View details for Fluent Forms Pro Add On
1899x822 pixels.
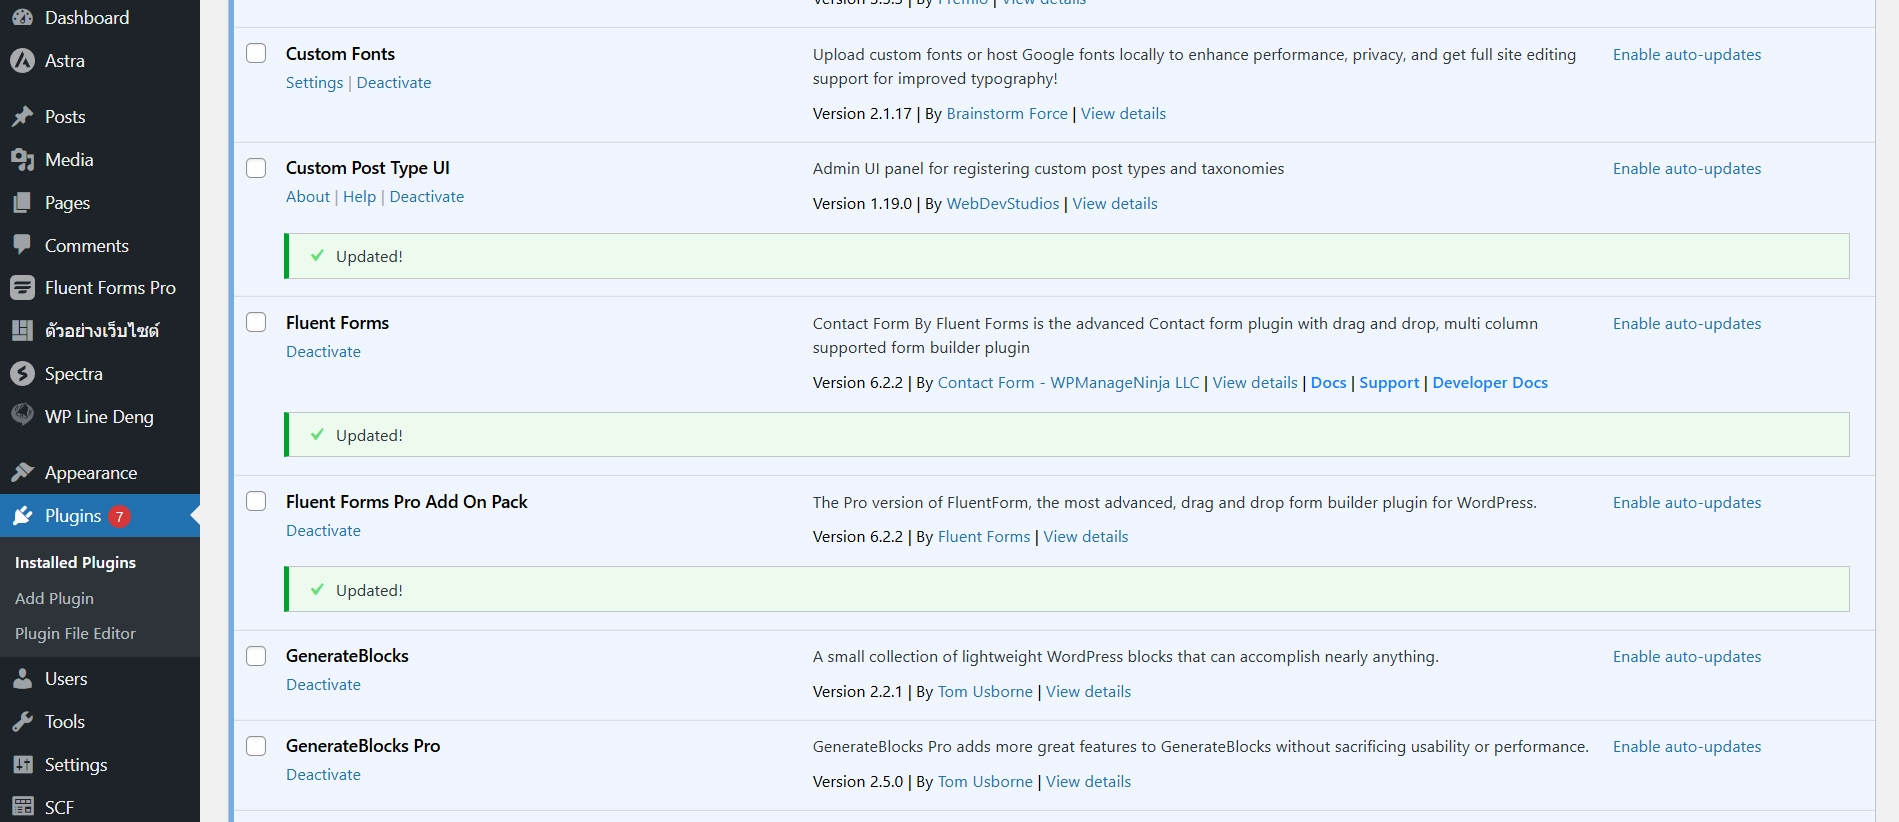point(1086,536)
